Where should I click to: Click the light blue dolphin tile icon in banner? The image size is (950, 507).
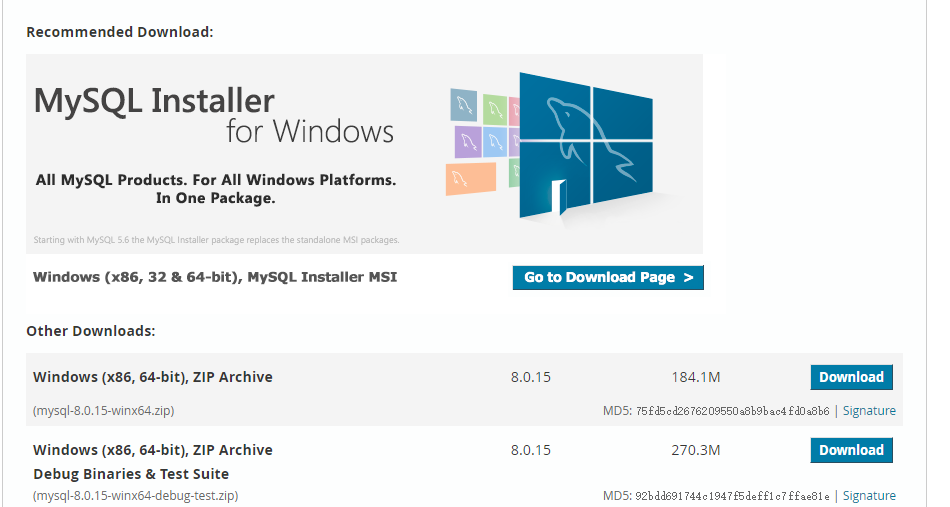point(495,142)
